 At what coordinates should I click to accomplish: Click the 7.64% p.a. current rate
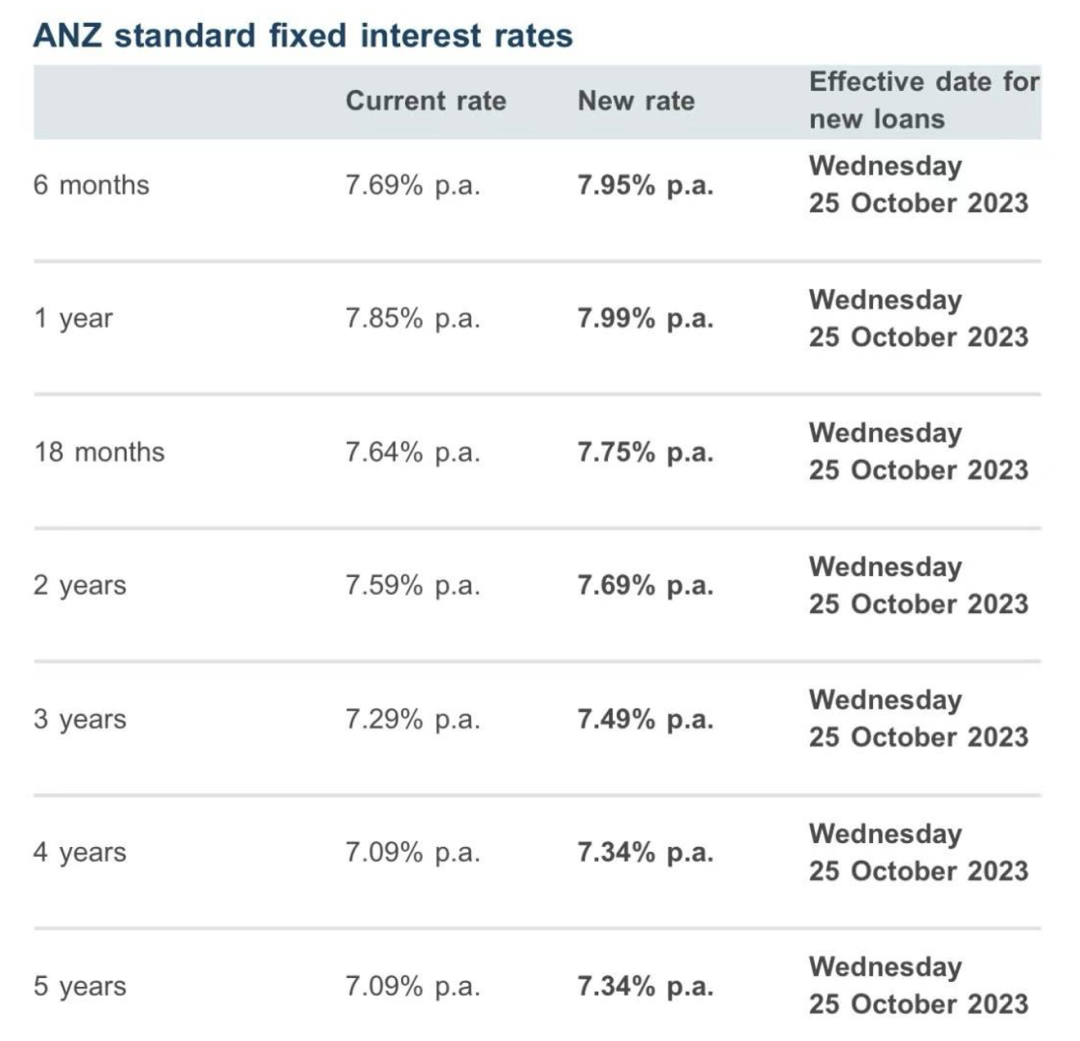click(413, 453)
